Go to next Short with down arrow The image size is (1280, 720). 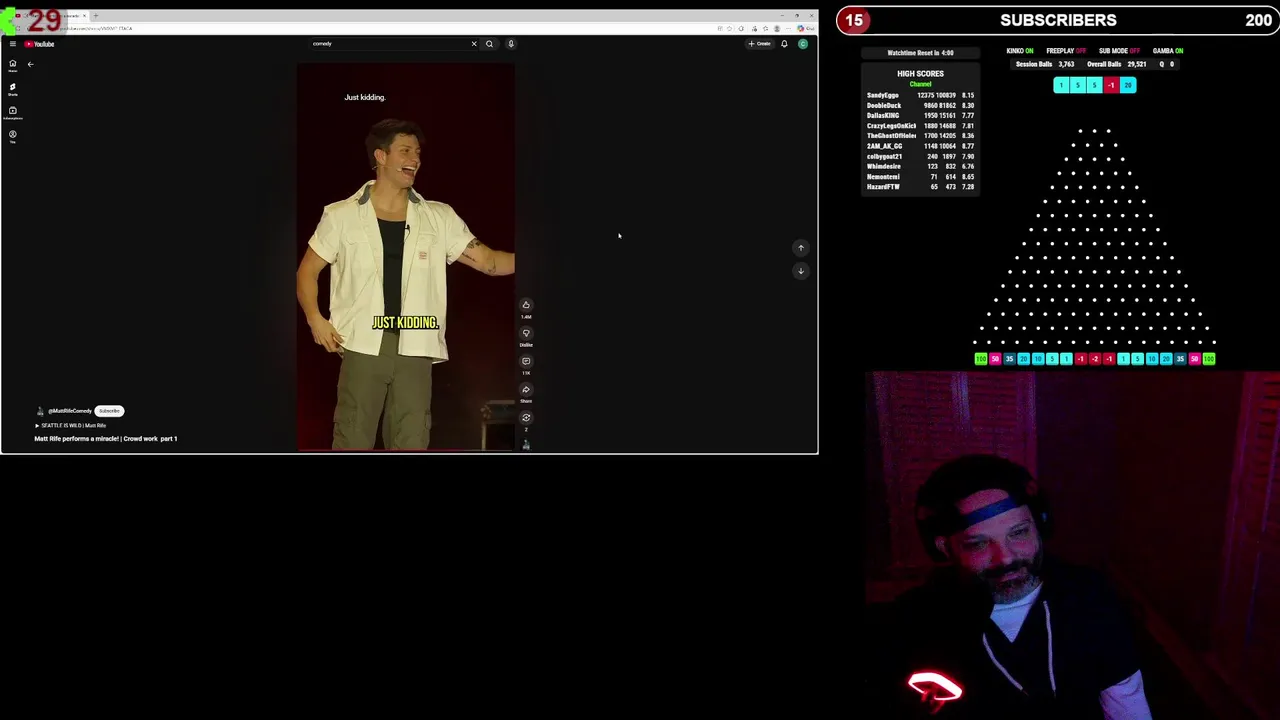coord(800,271)
